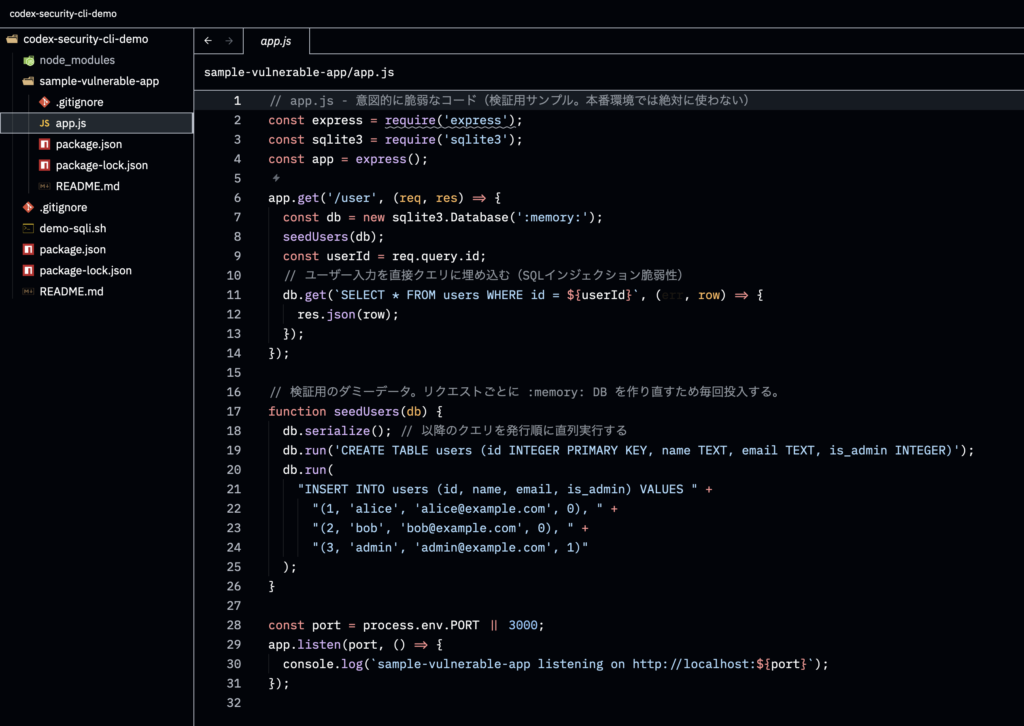Click the 'admin@example.com' row string
The width and height of the screenshot is (1024, 726).
450,547
